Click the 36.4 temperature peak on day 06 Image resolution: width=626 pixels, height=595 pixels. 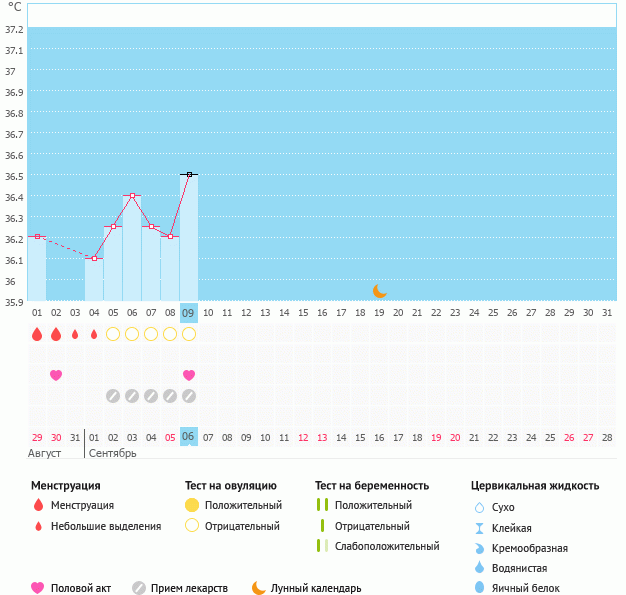click(132, 195)
